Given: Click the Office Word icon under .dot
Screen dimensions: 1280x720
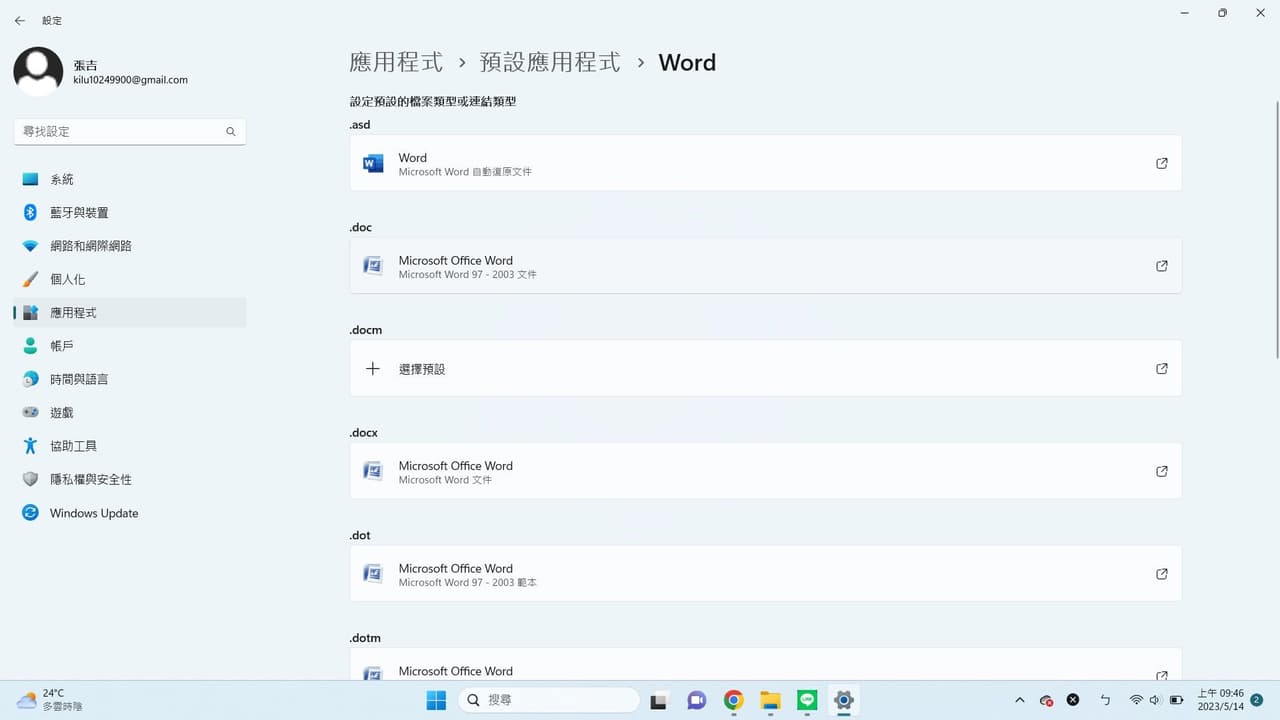Looking at the screenshot, I should [373, 574].
